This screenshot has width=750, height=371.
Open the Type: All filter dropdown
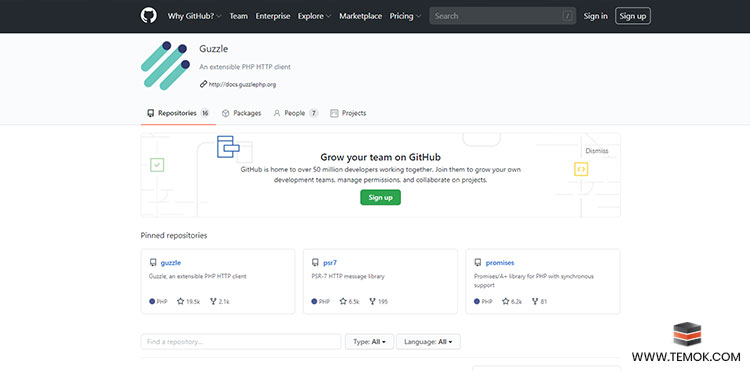(x=369, y=342)
